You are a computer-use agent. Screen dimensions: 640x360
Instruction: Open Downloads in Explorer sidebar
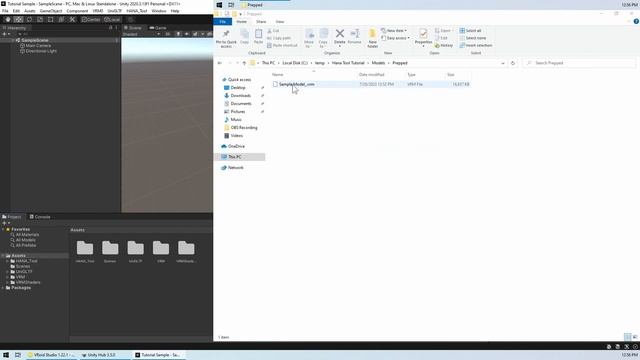click(x=240, y=96)
